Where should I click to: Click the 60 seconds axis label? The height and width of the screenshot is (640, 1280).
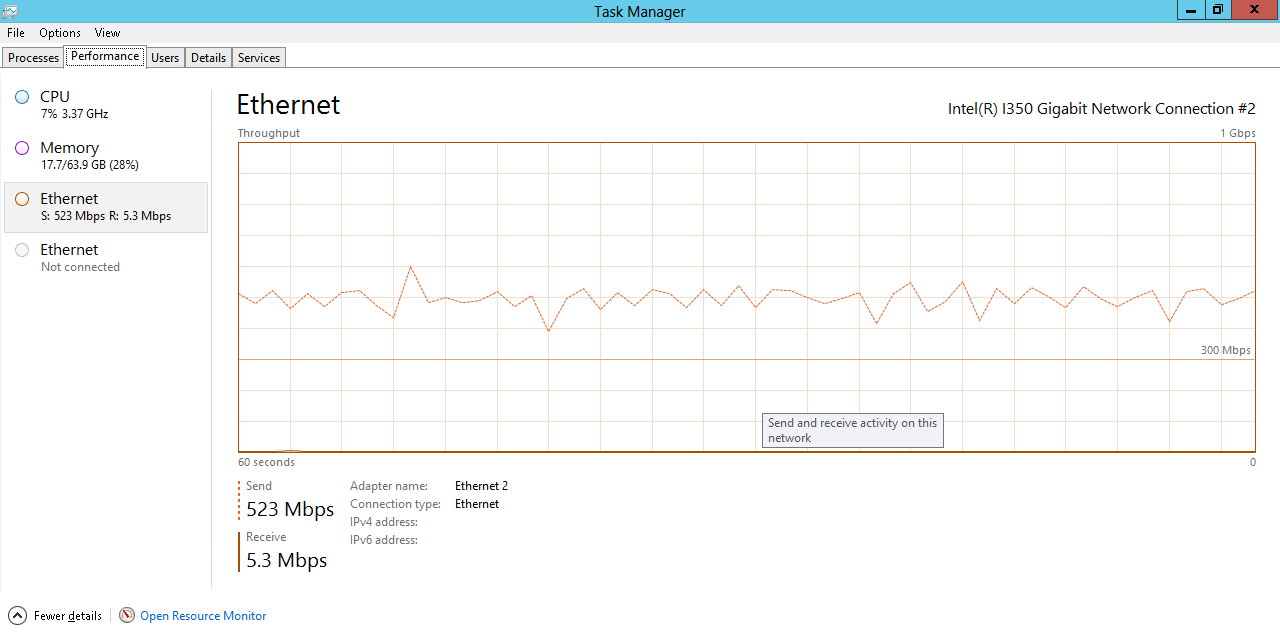[266, 462]
